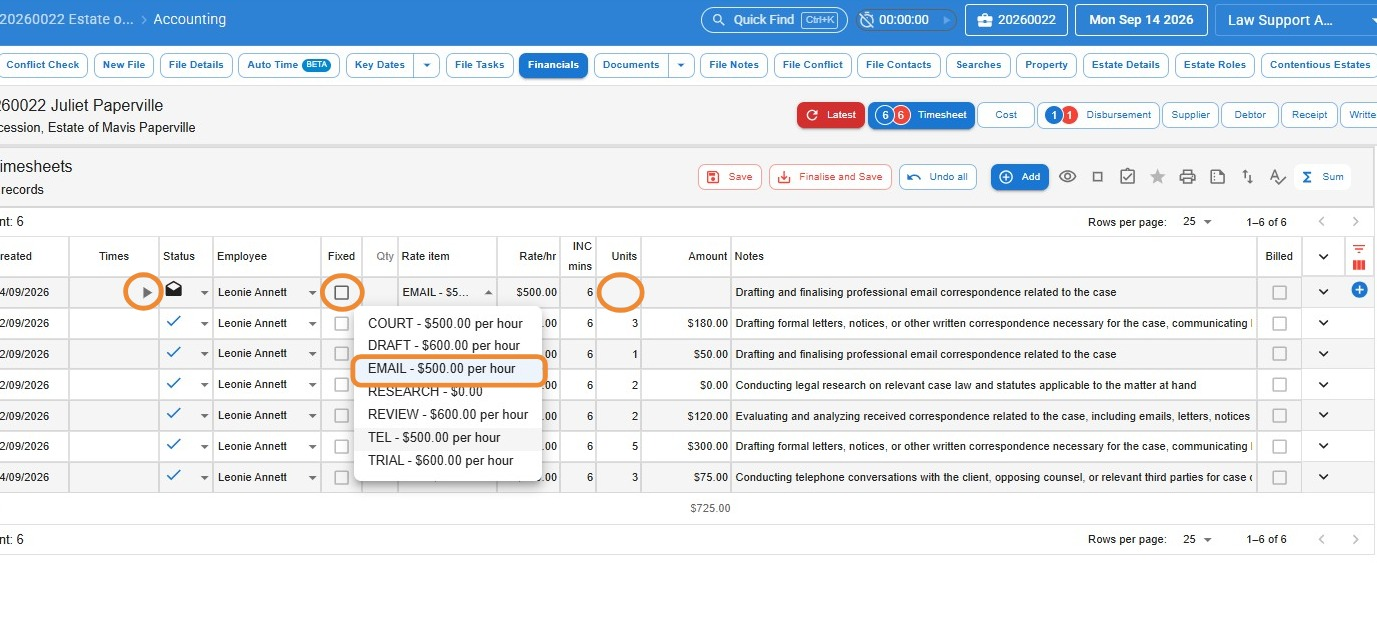
Task: Click Finalise and Save
Action: [x=830, y=177]
